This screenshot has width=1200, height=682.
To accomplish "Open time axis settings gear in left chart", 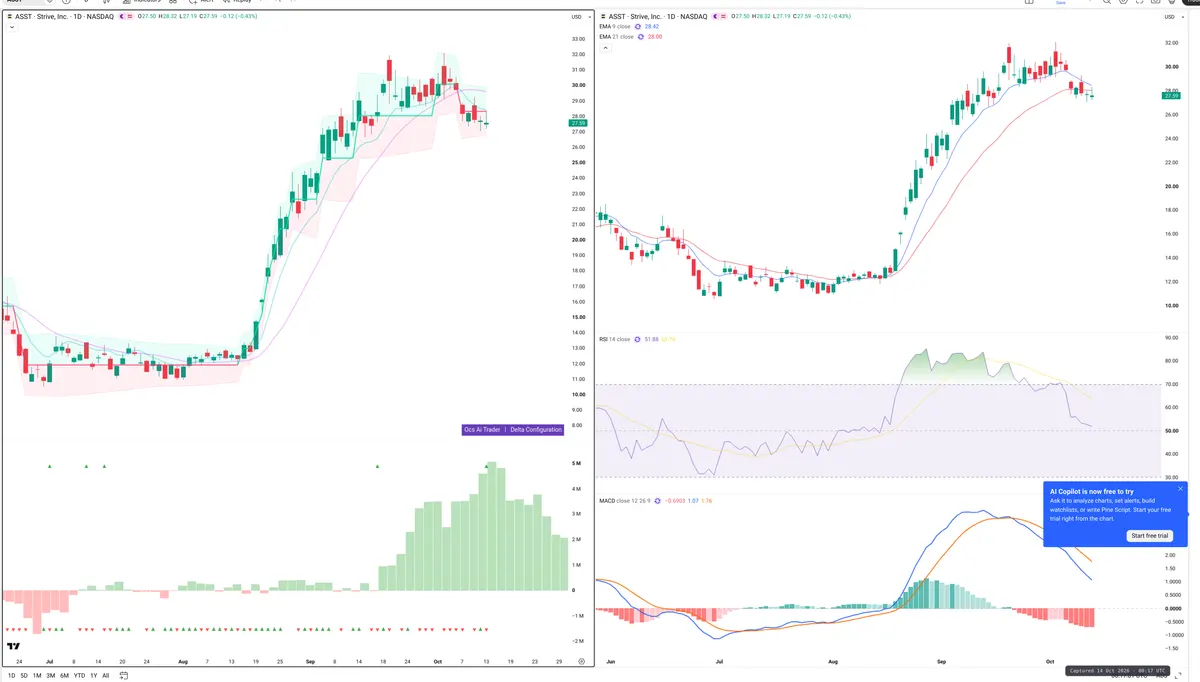I will click(581, 662).
